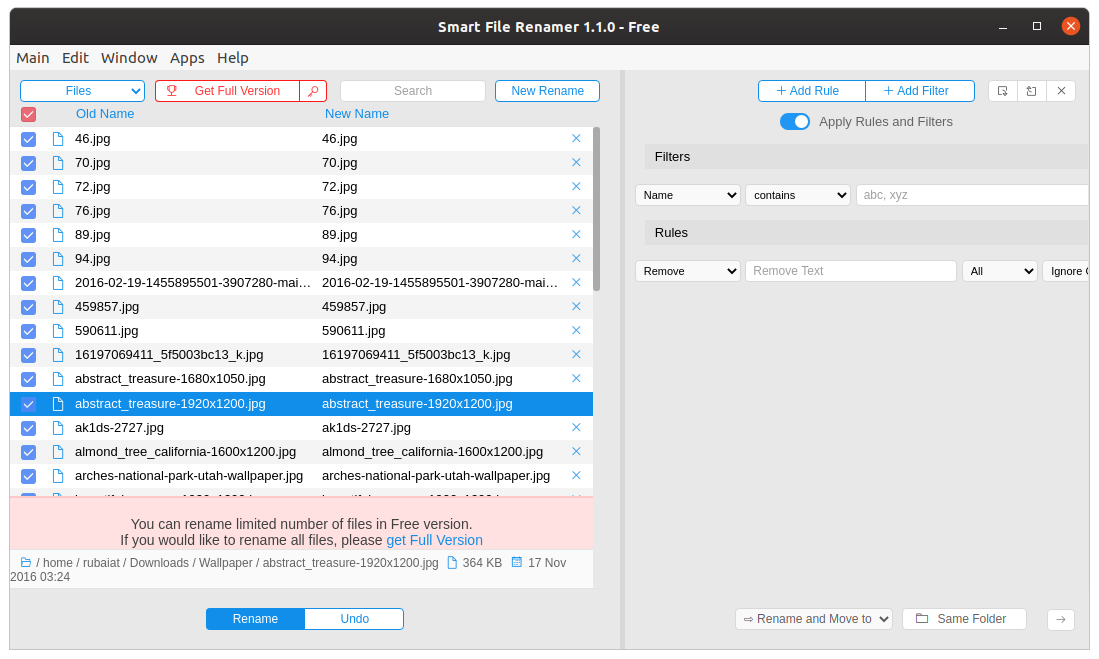
Task: Uncheck the checkbox for 72.jpg
Action: point(29,187)
